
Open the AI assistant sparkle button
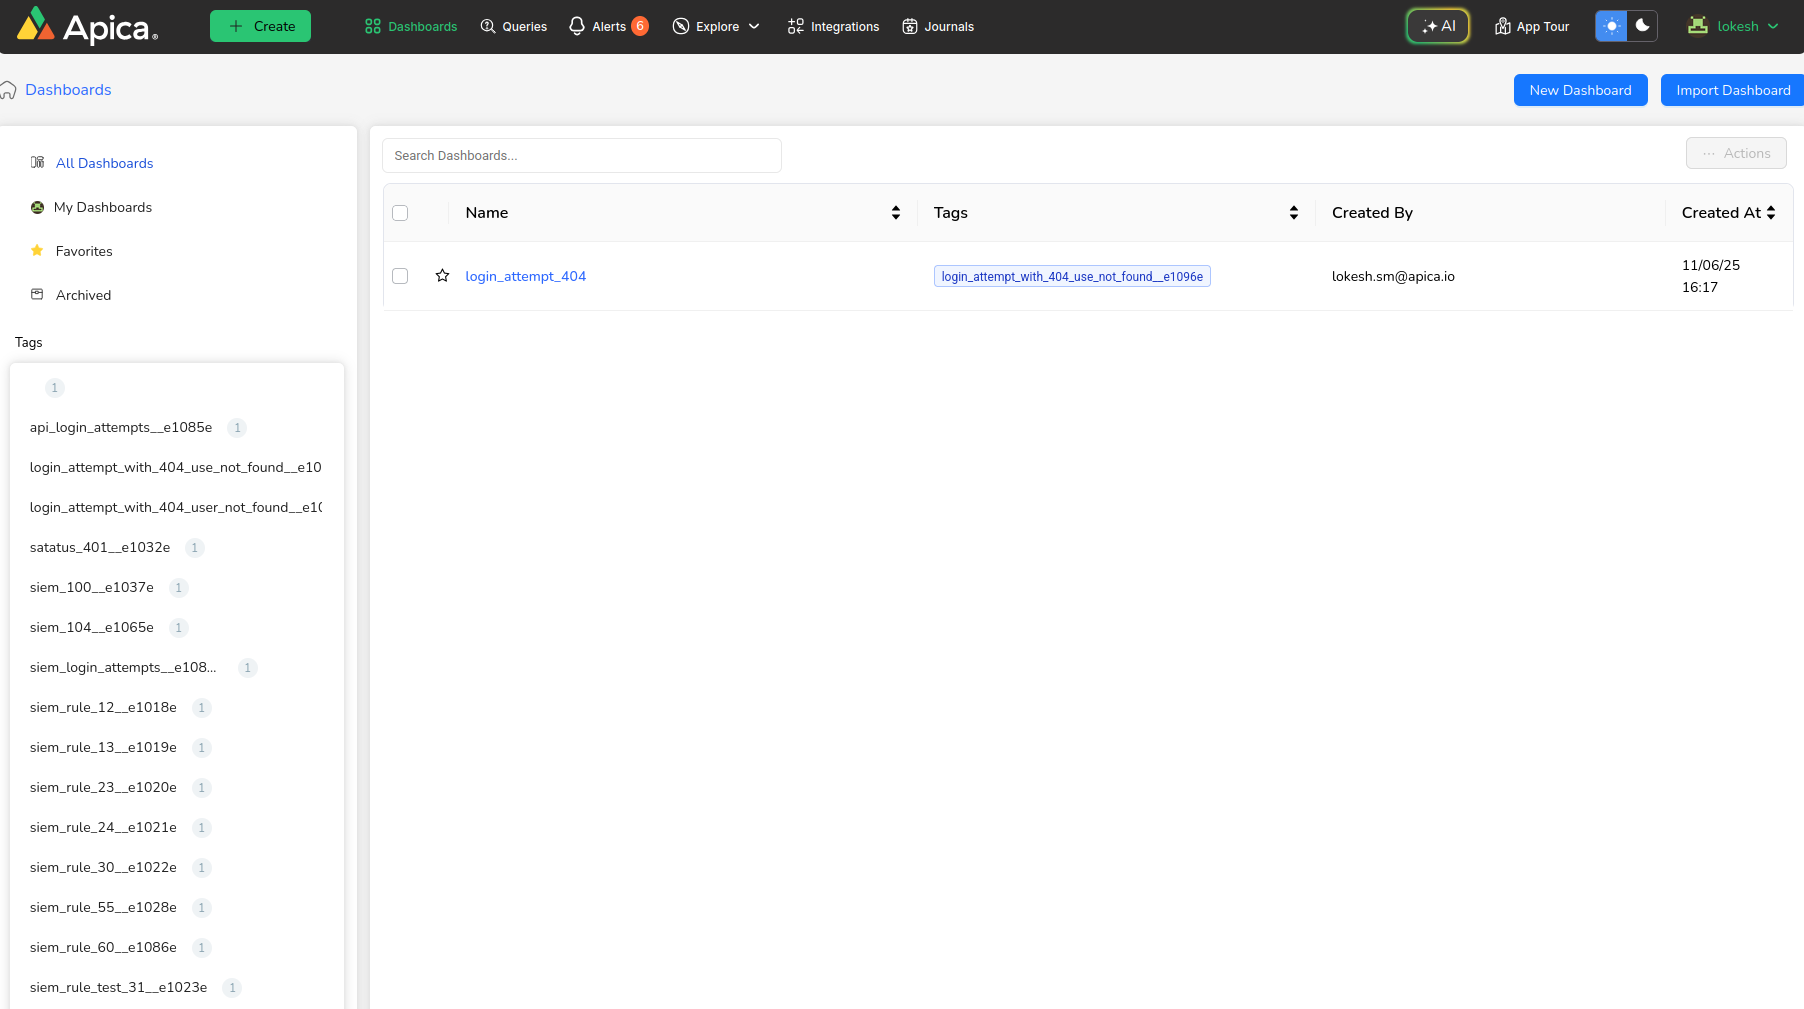[x=1437, y=26]
